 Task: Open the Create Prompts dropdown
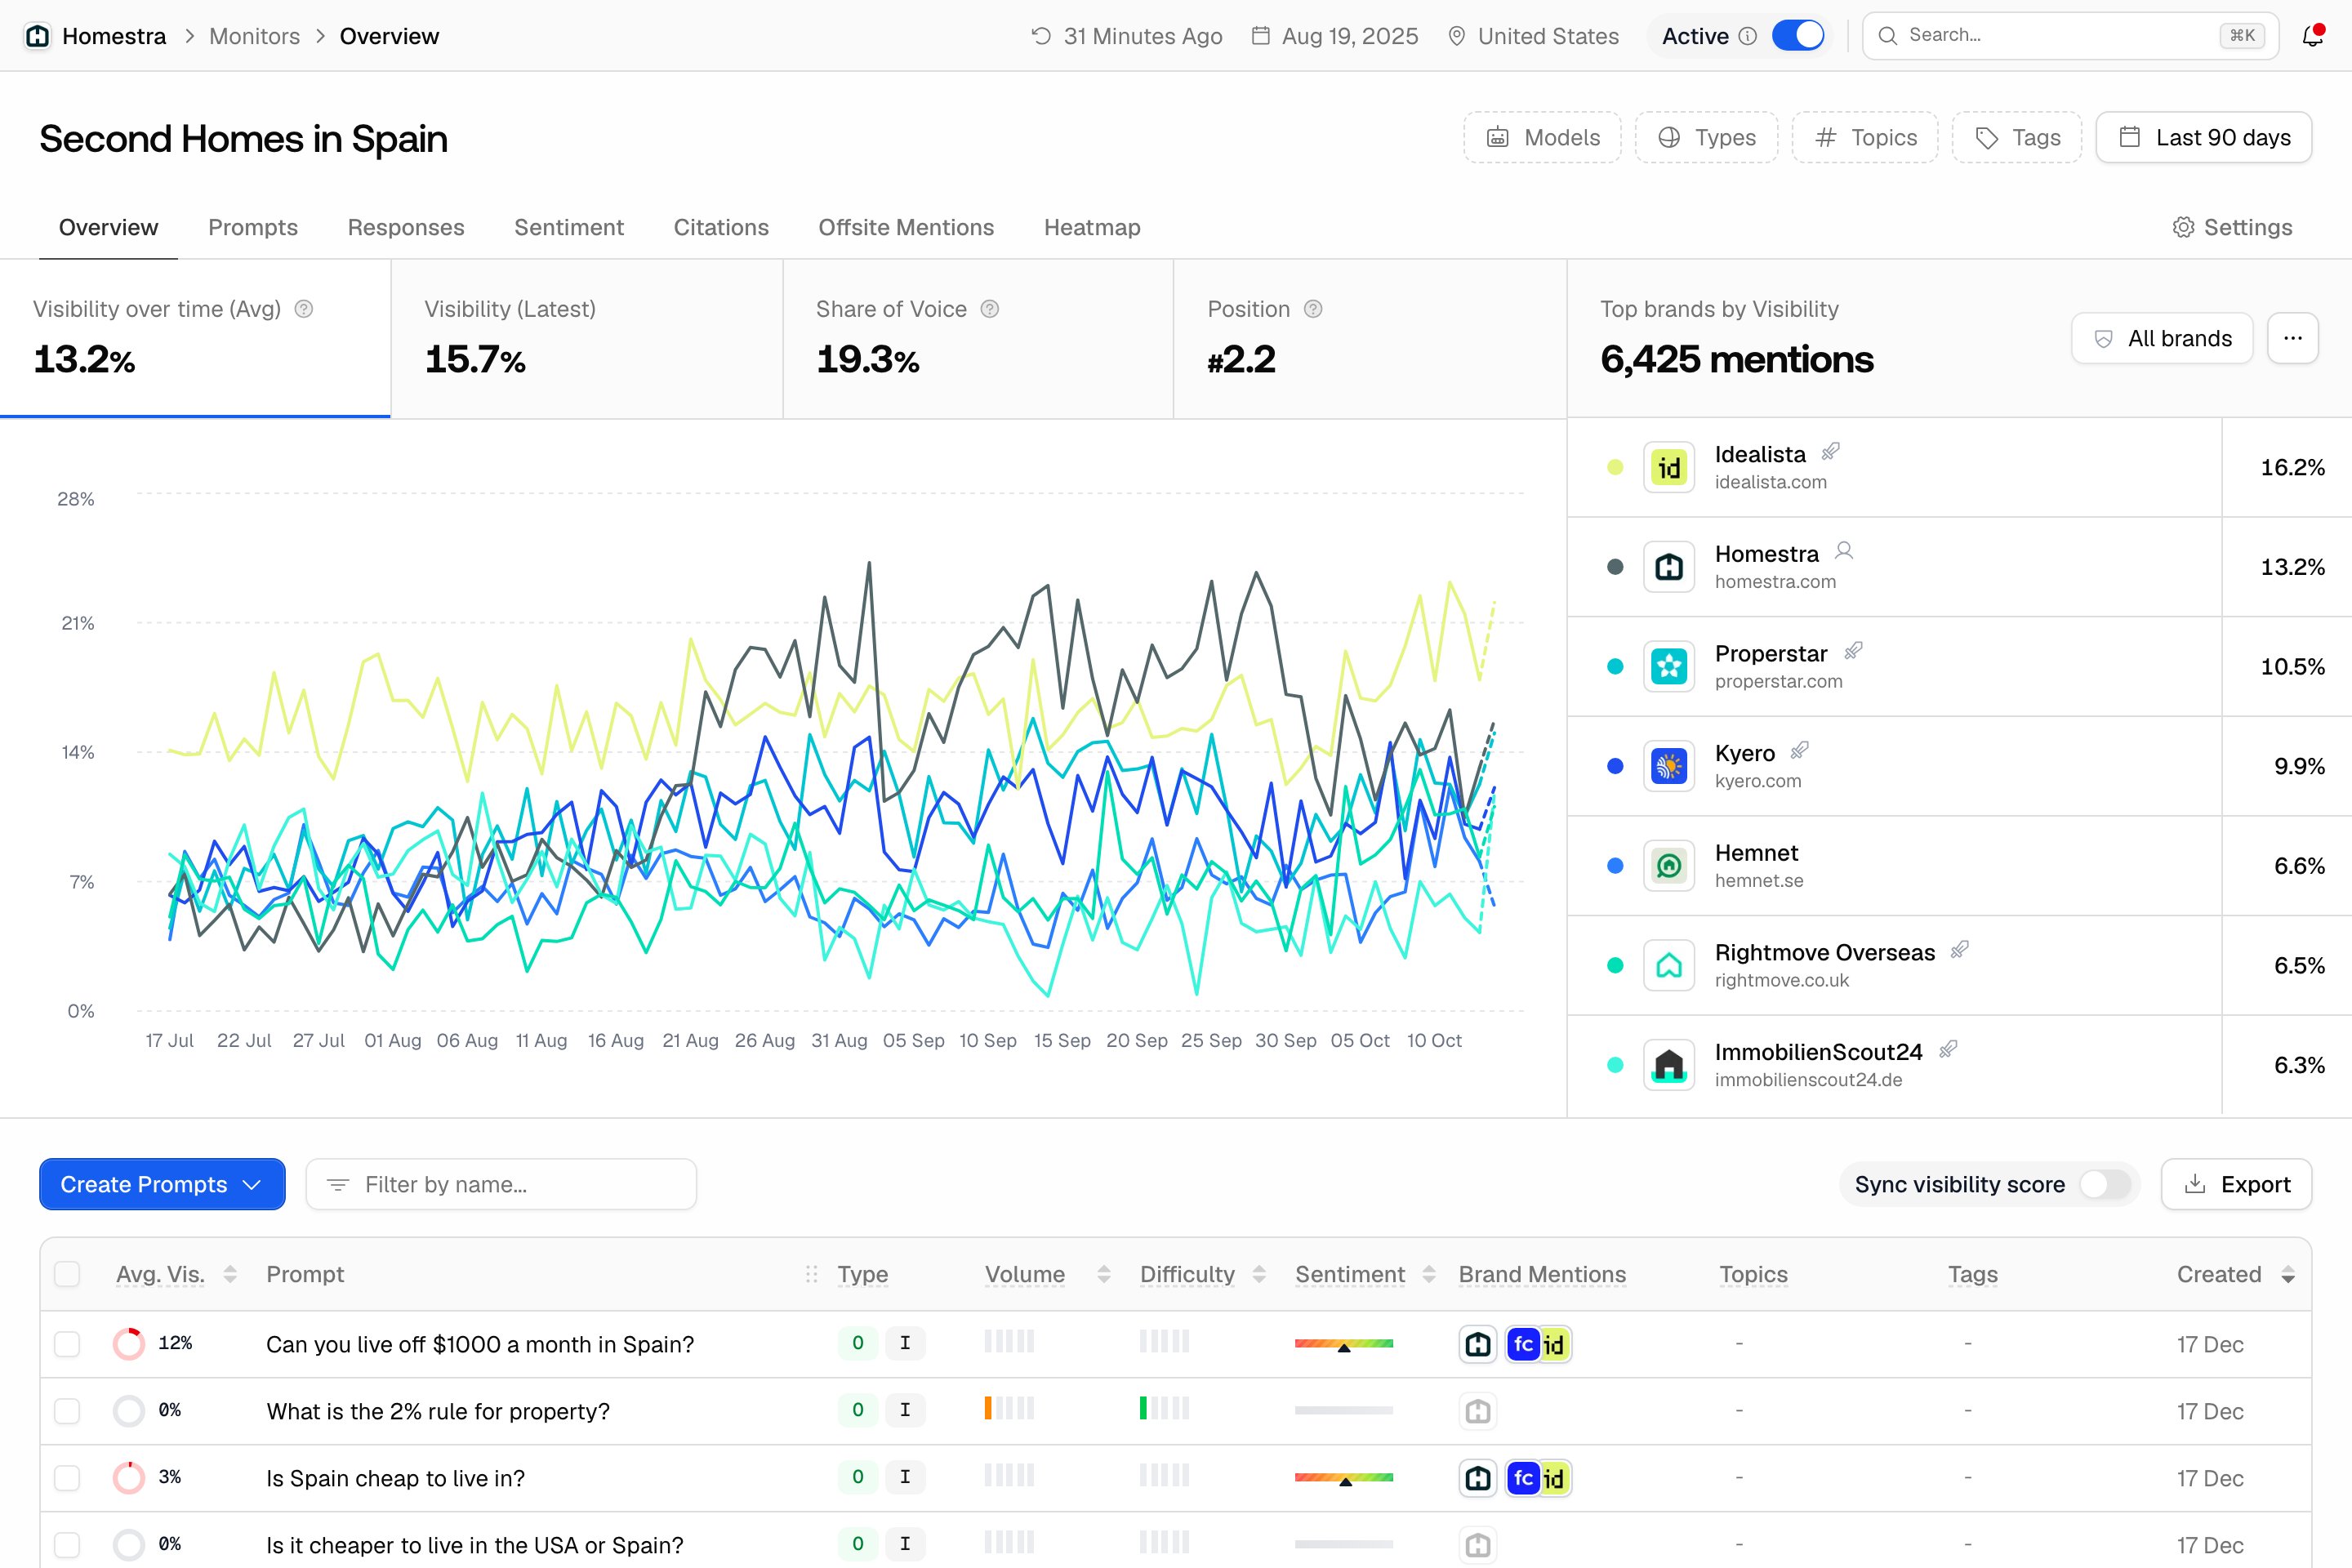click(162, 1184)
